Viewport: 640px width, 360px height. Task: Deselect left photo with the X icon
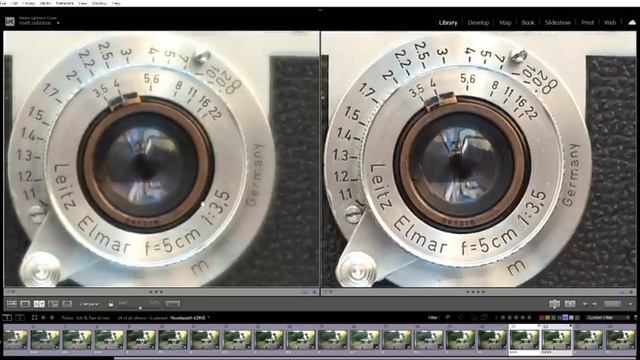[314, 292]
